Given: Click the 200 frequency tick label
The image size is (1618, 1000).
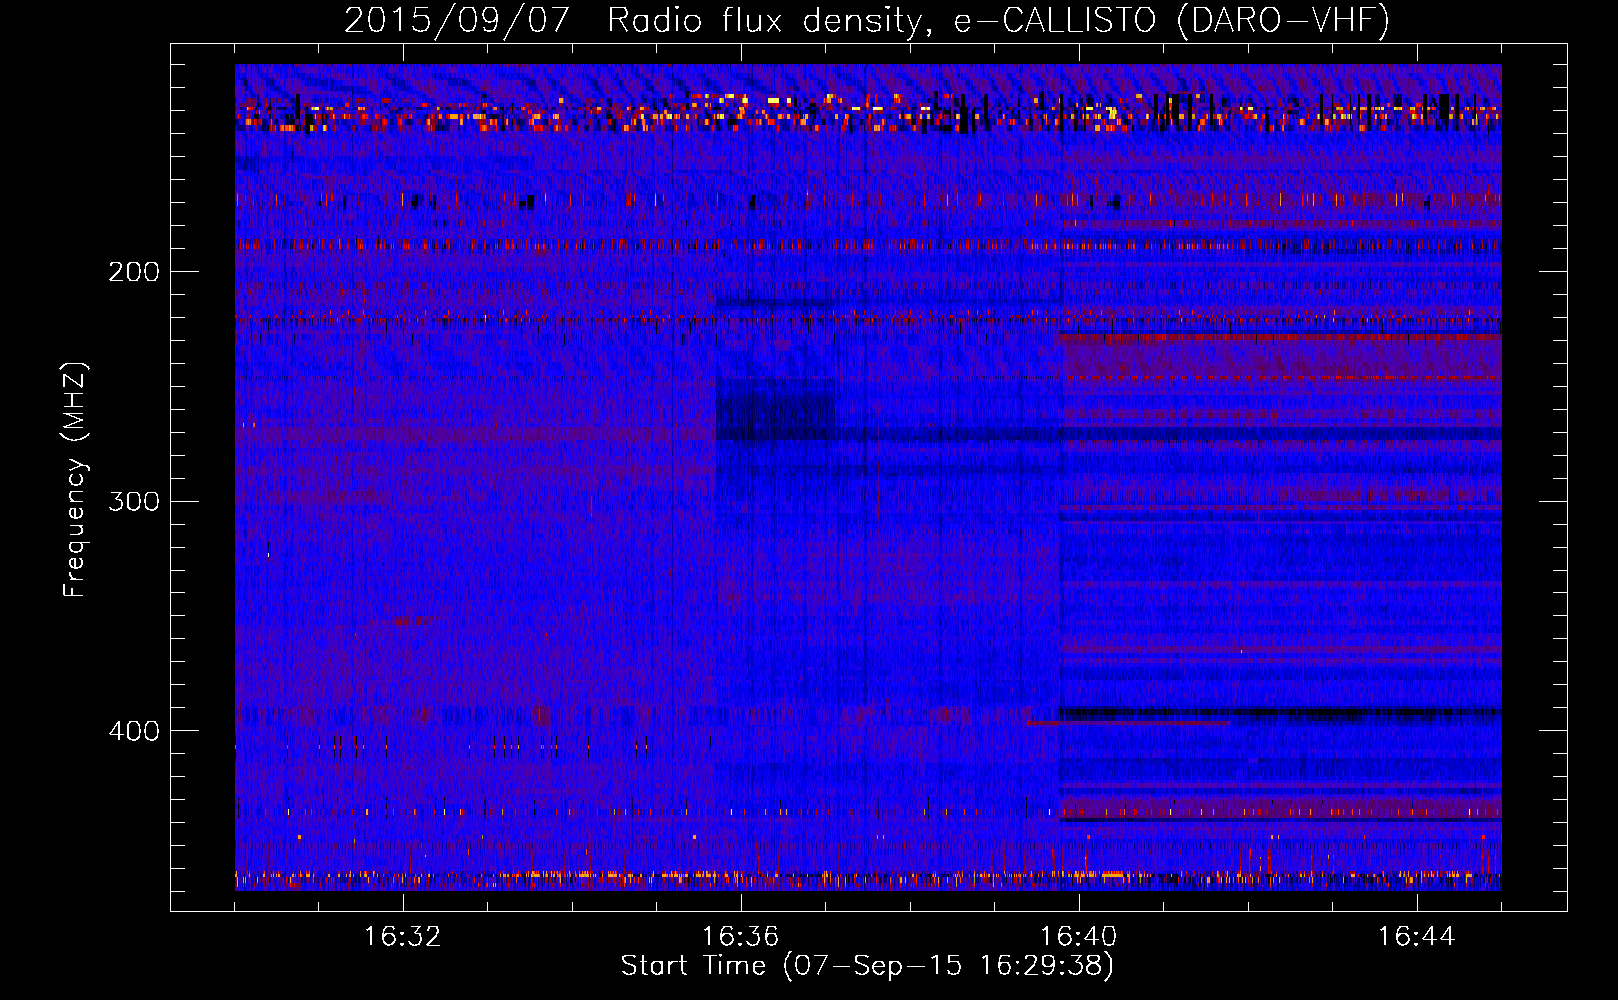Looking at the screenshot, I should click(x=134, y=272).
